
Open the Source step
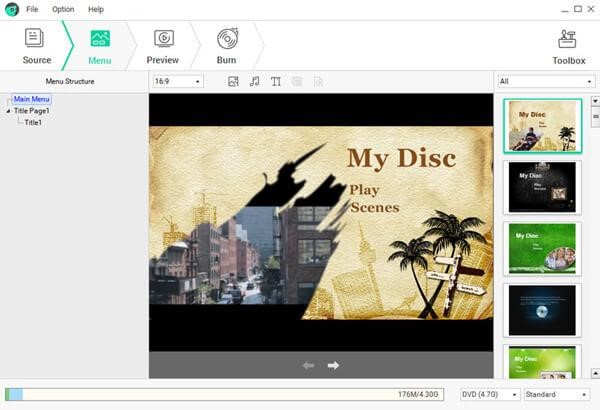pos(36,45)
